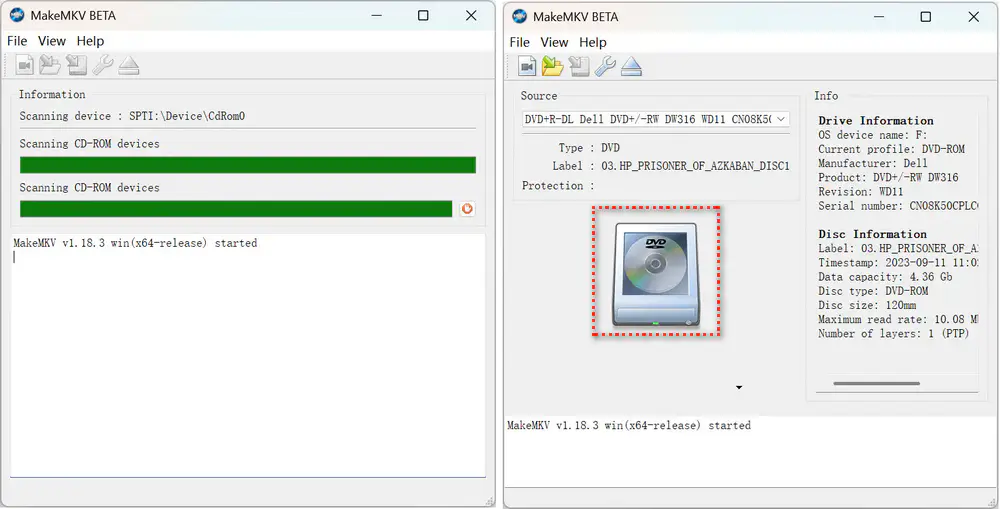Click 'Manufacturer: Dell' line

[x=872, y=163]
